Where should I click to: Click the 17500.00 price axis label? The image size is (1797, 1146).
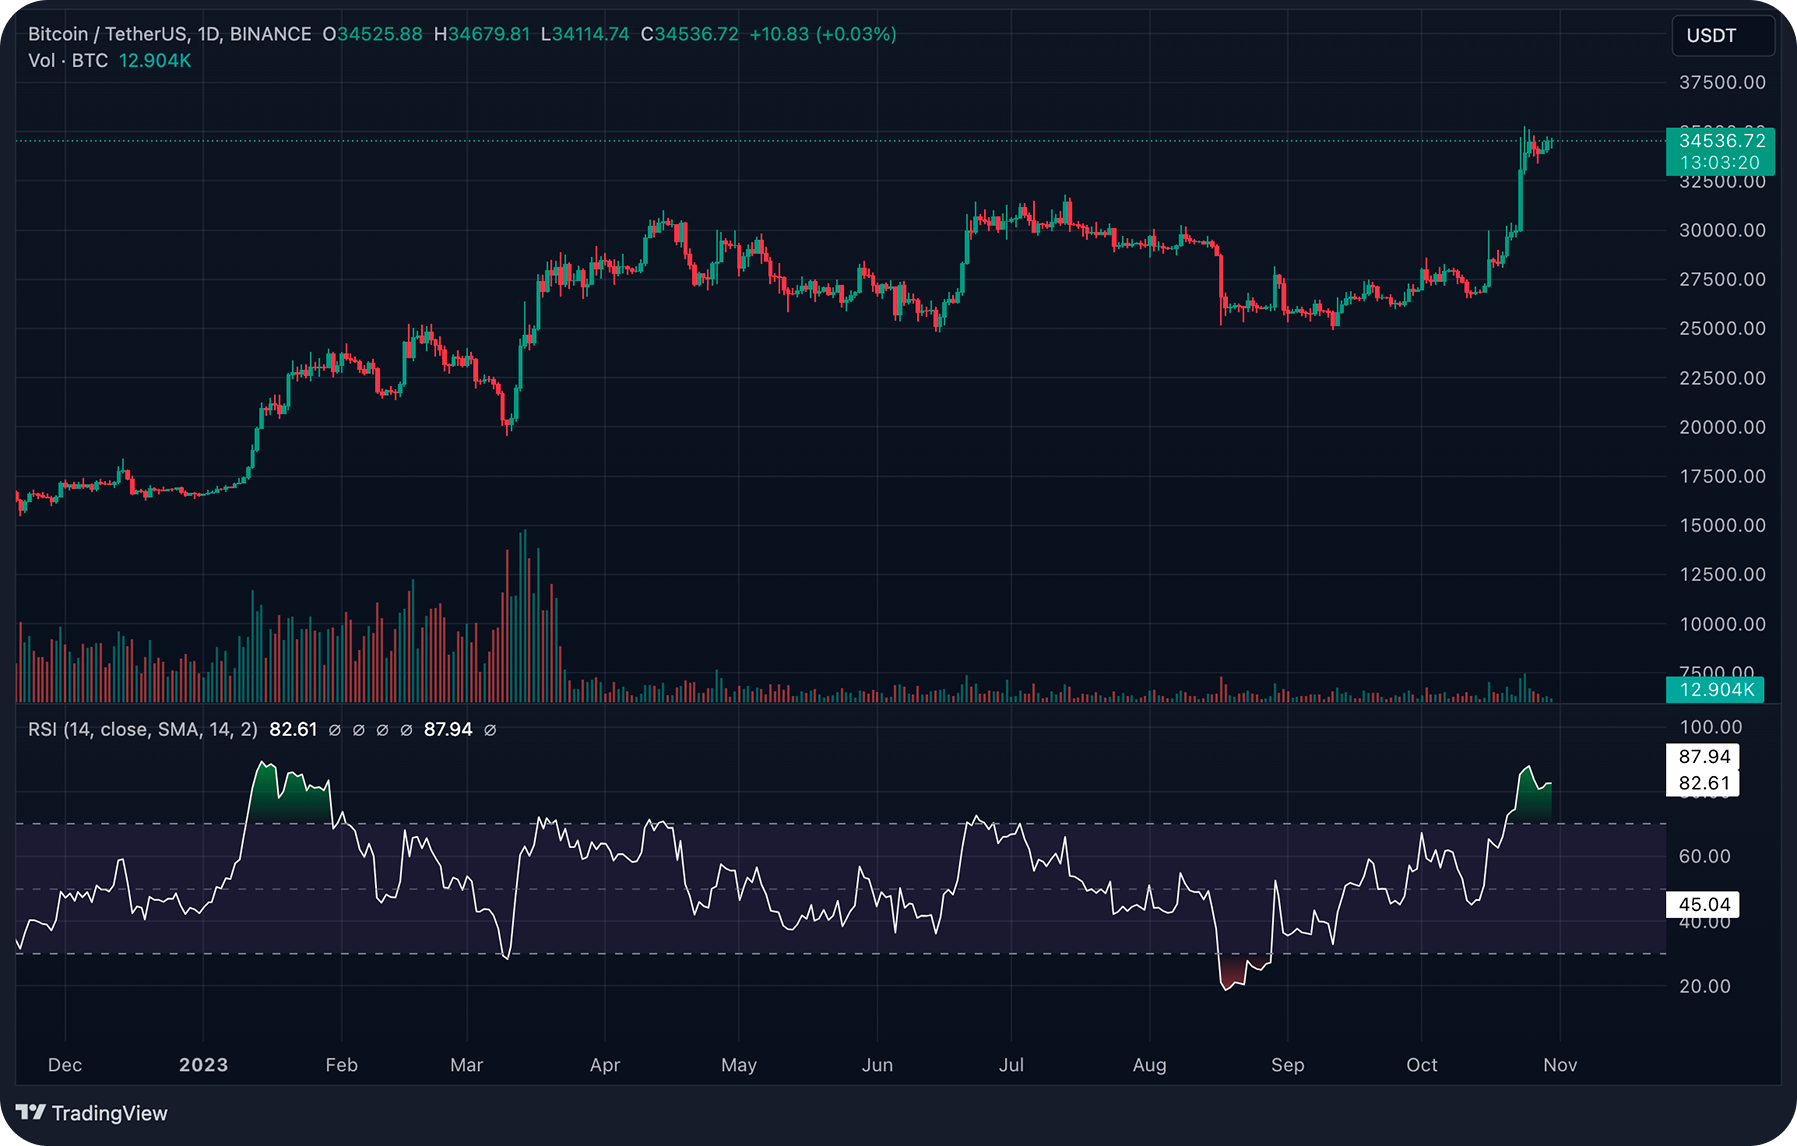pos(1722,476)
